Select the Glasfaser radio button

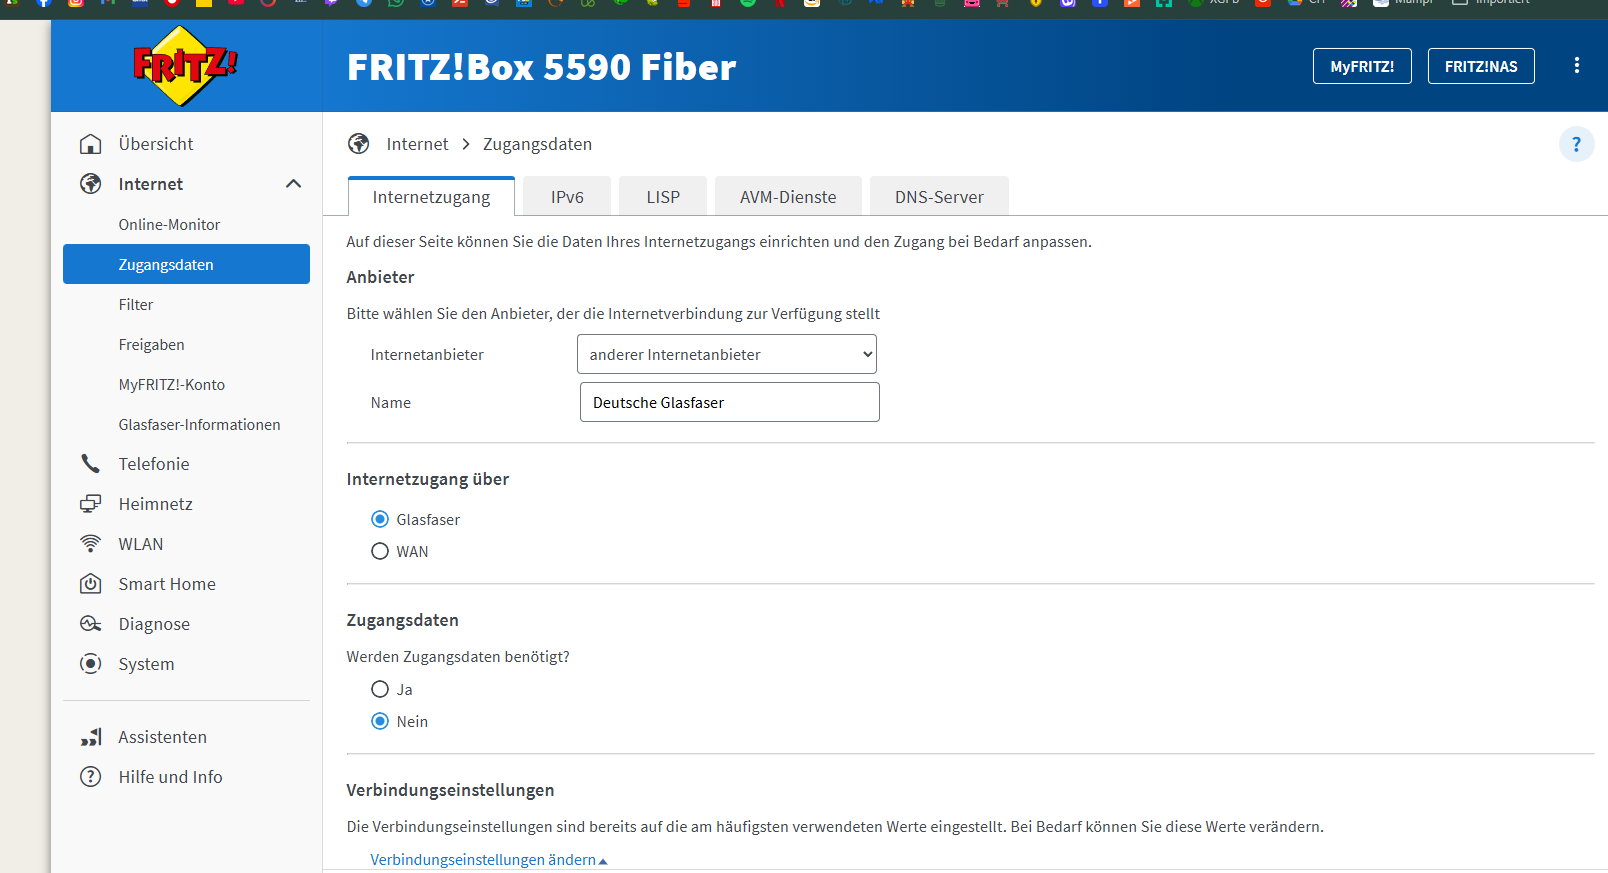(380, 519)
